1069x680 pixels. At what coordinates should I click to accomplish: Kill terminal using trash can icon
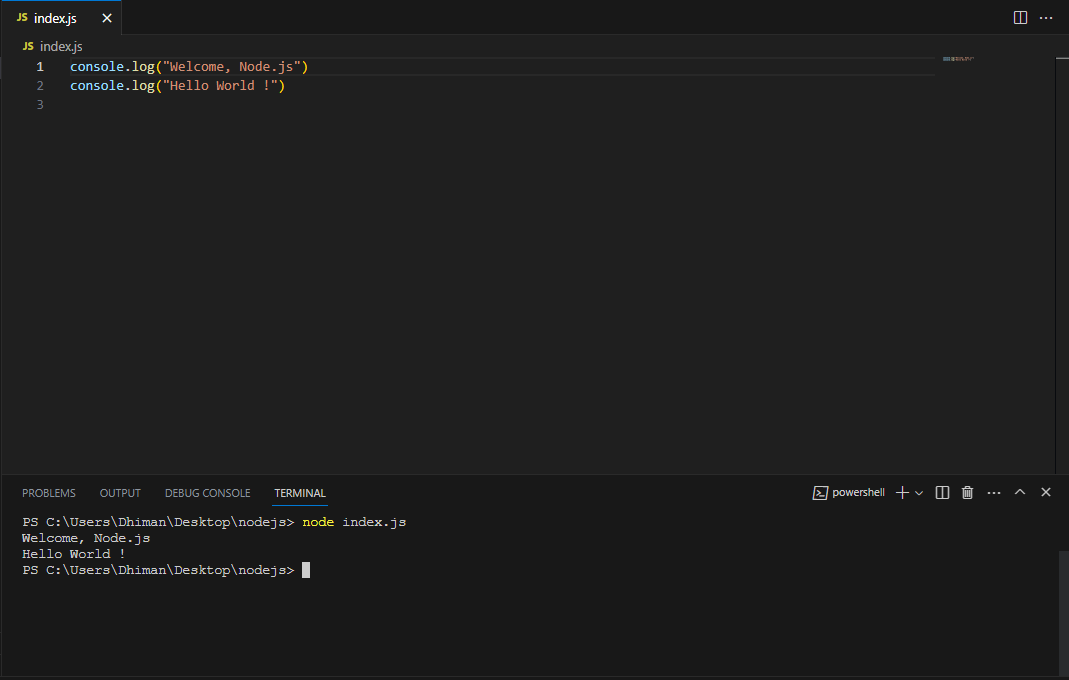tap(967, 492)
